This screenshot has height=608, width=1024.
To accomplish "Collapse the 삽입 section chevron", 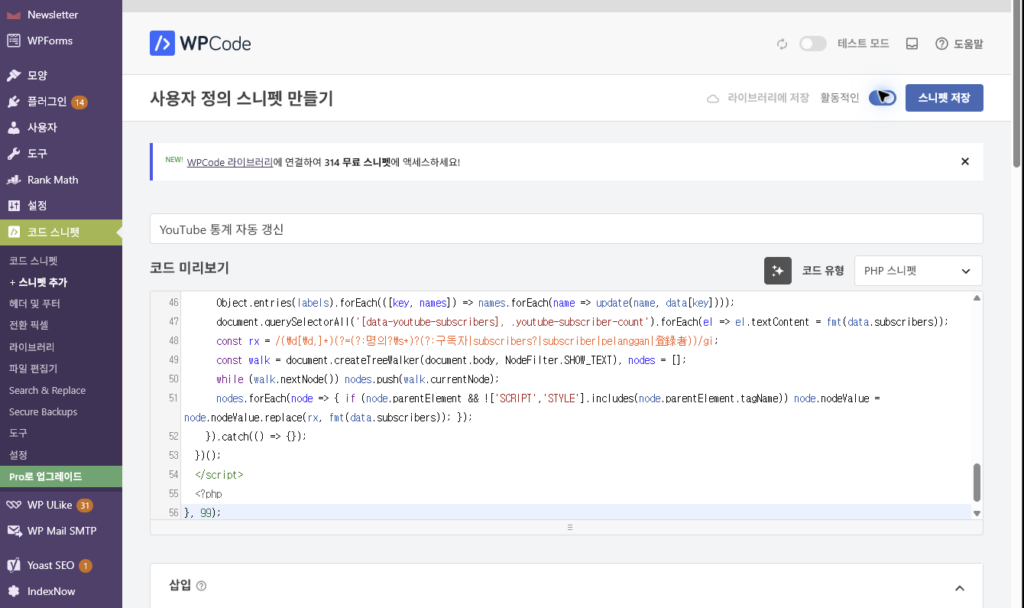I will pos(959,588).
